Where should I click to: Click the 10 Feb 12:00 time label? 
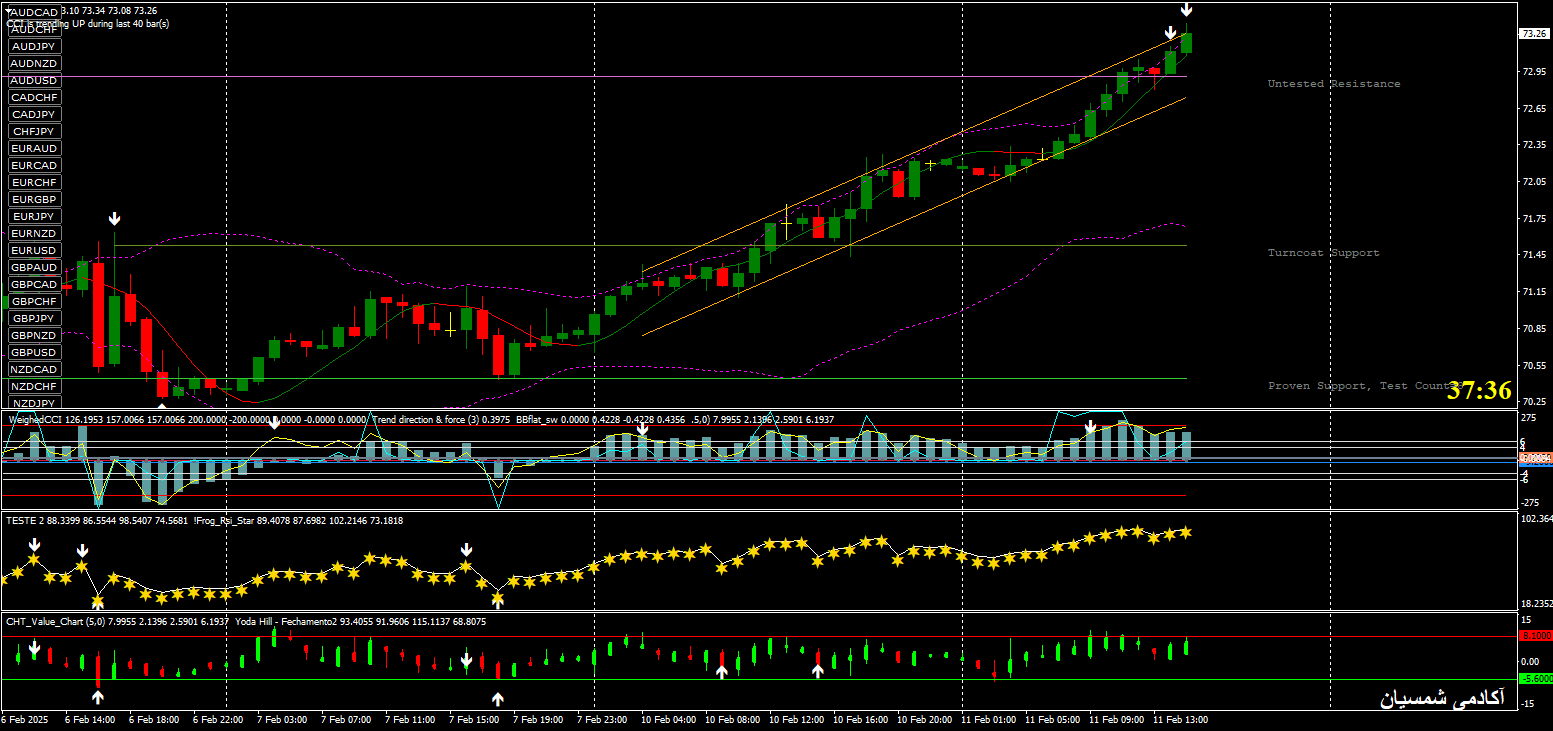coord(797,719)
